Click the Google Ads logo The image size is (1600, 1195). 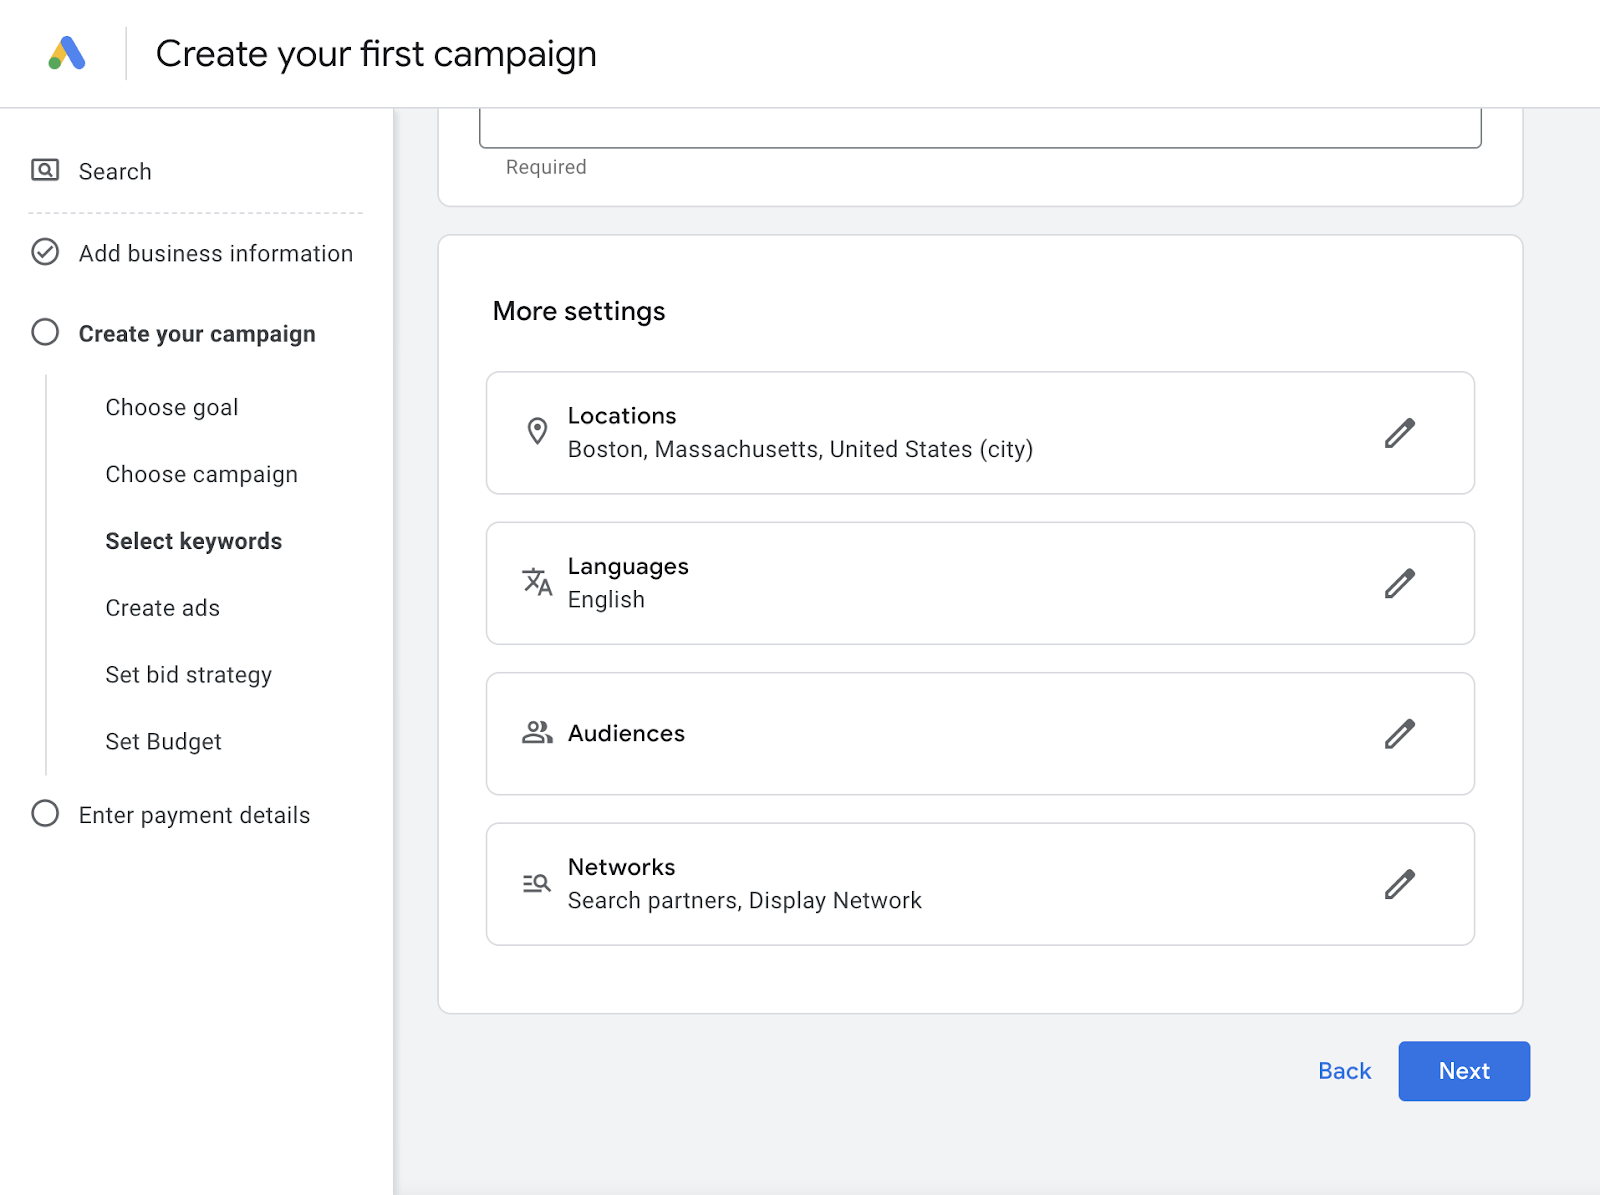pyautogui.click(x=65, y=53)
